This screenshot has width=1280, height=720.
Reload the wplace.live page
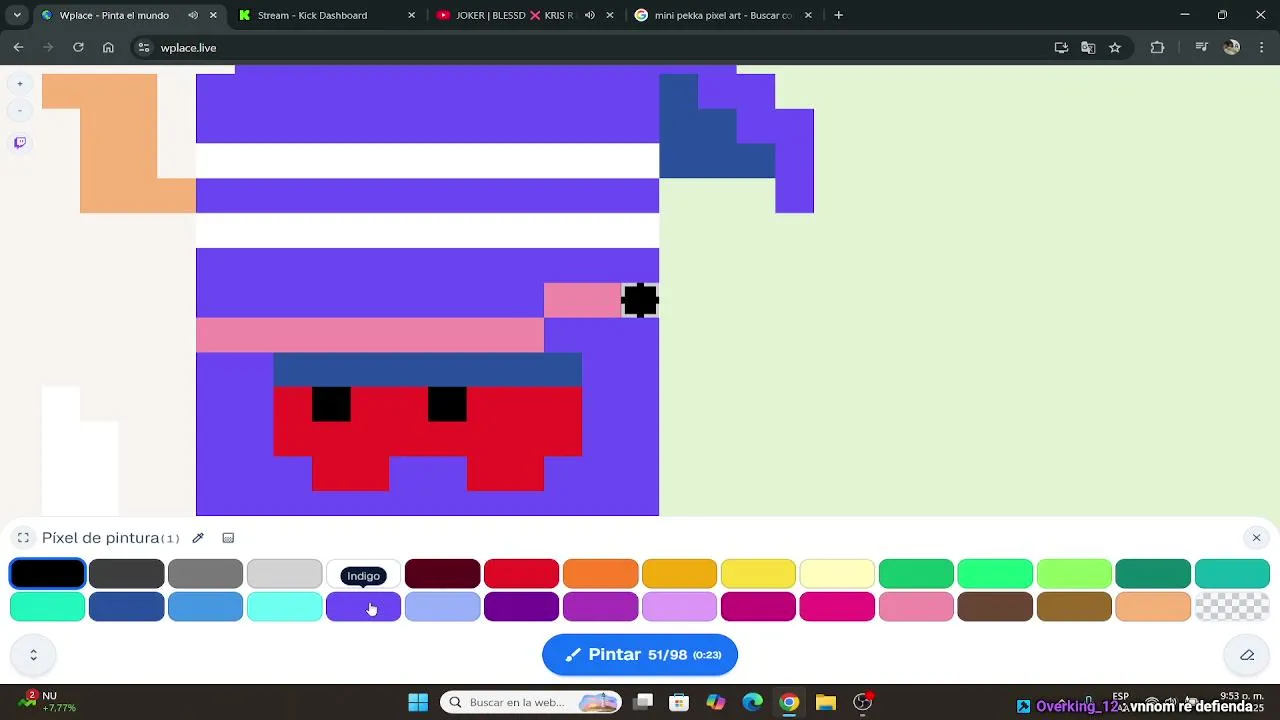pyautogui.click(x=78, y=47)
